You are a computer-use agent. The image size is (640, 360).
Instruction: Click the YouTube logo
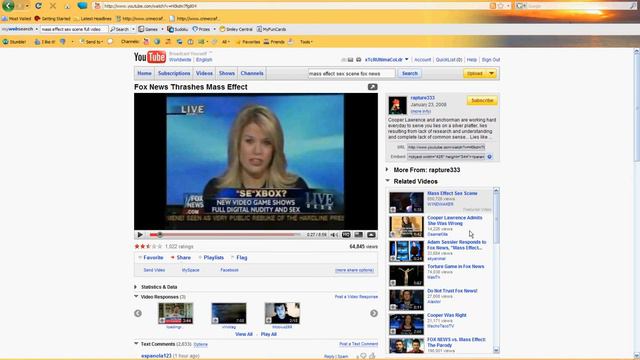[x=150, y=57]
